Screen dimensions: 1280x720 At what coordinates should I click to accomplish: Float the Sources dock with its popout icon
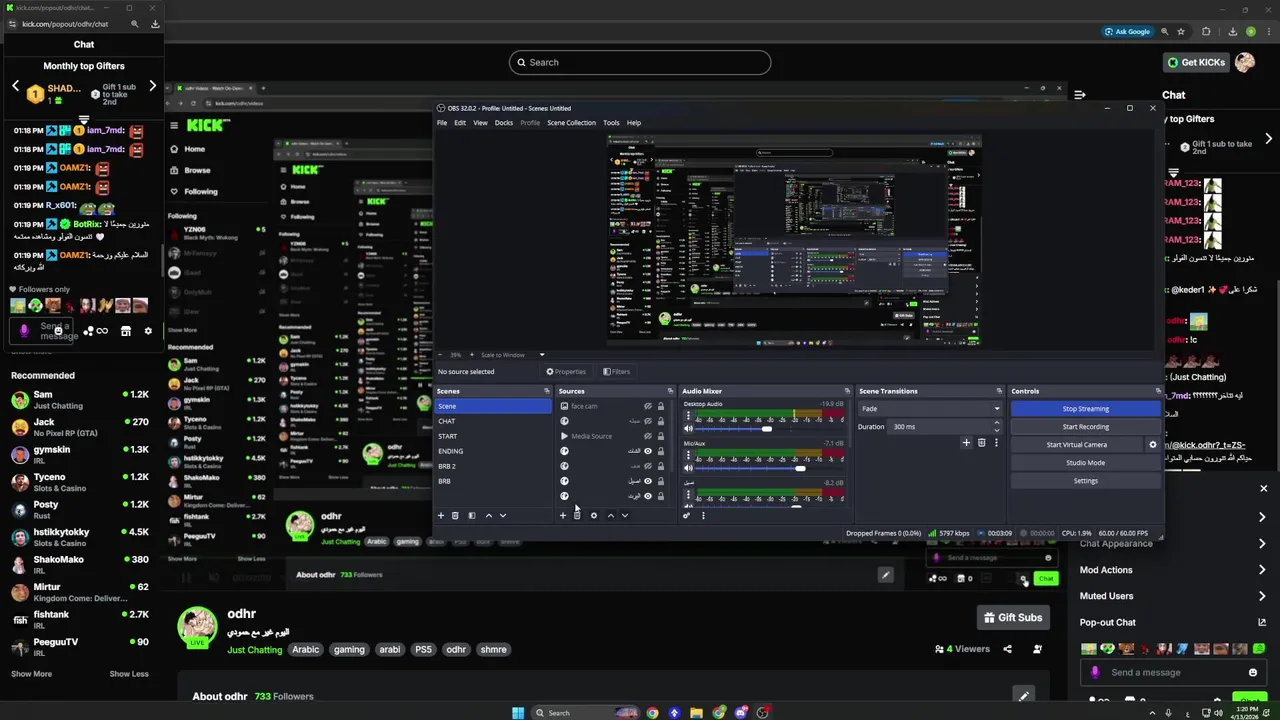coord(670,391)
